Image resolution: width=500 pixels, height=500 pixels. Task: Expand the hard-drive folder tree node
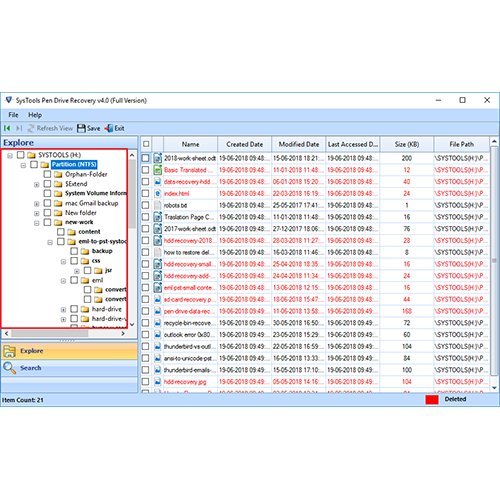point(63,310)
